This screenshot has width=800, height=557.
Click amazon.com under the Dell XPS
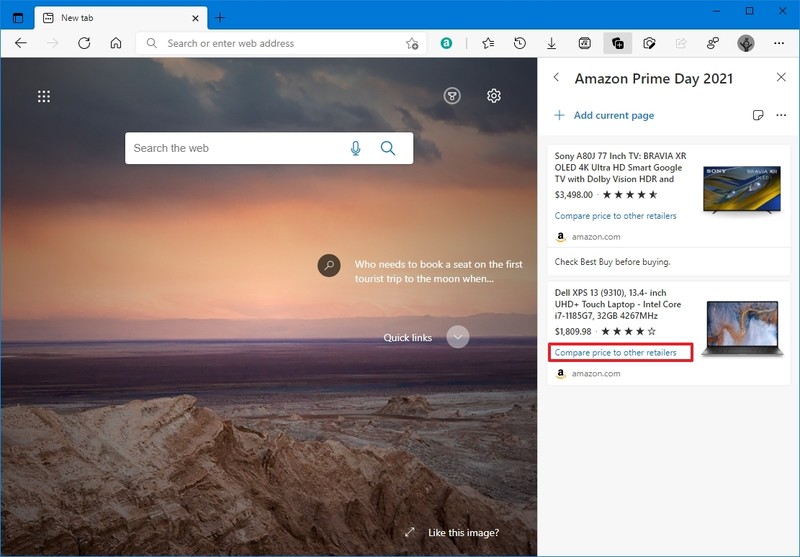click(x=596, y=373)
